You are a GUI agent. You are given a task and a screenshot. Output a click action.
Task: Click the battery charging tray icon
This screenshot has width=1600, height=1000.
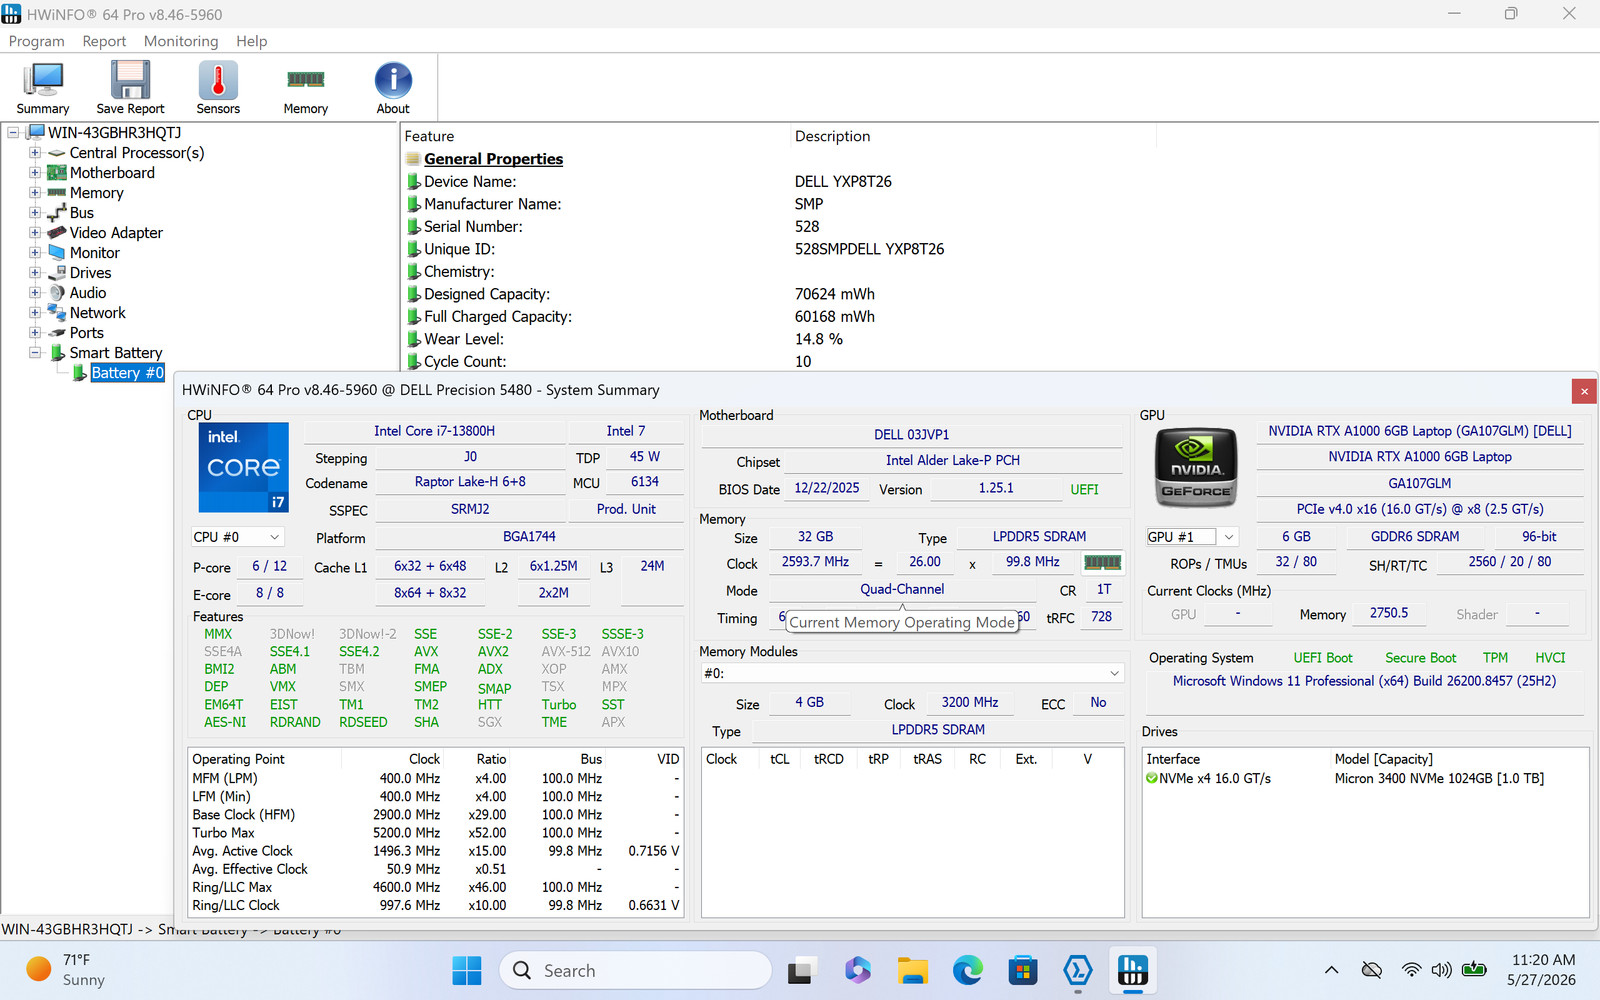tap(1474, 969)
